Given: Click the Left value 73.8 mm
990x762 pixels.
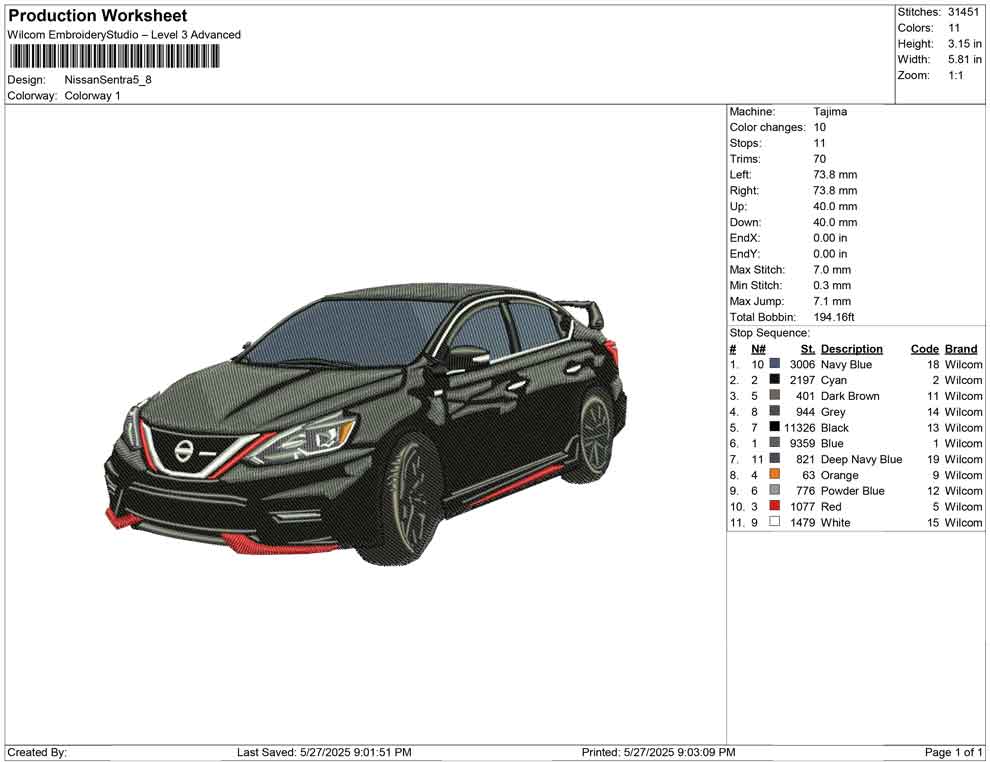Looking at the screenshot, I should [835, 175].
